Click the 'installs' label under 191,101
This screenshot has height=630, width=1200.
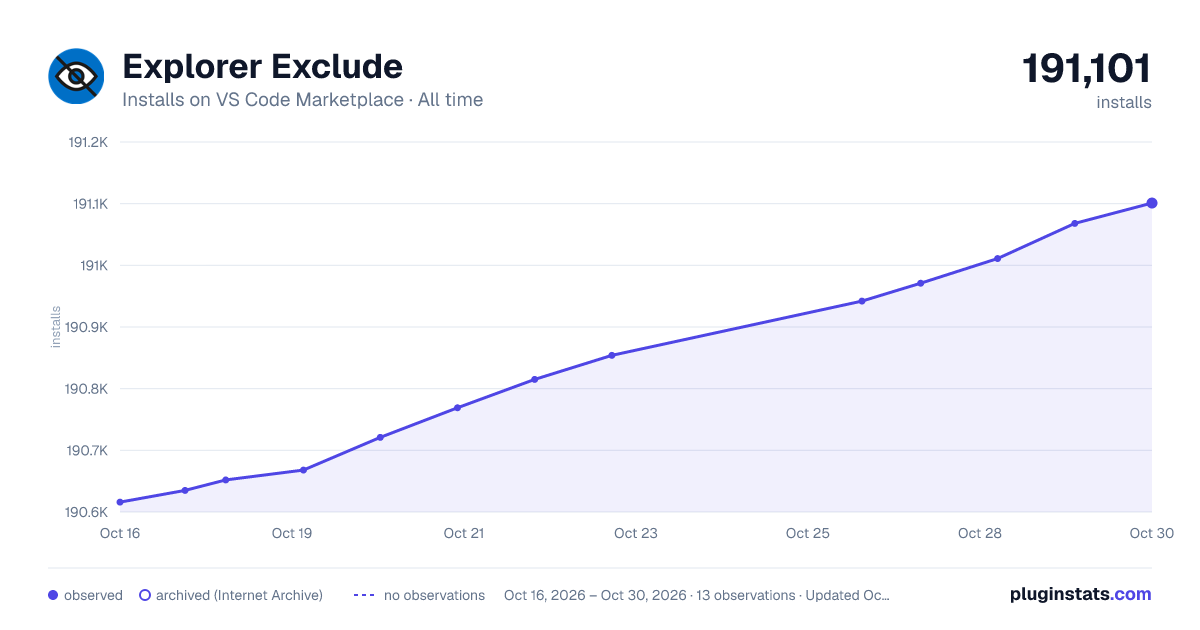(1124, 102)
